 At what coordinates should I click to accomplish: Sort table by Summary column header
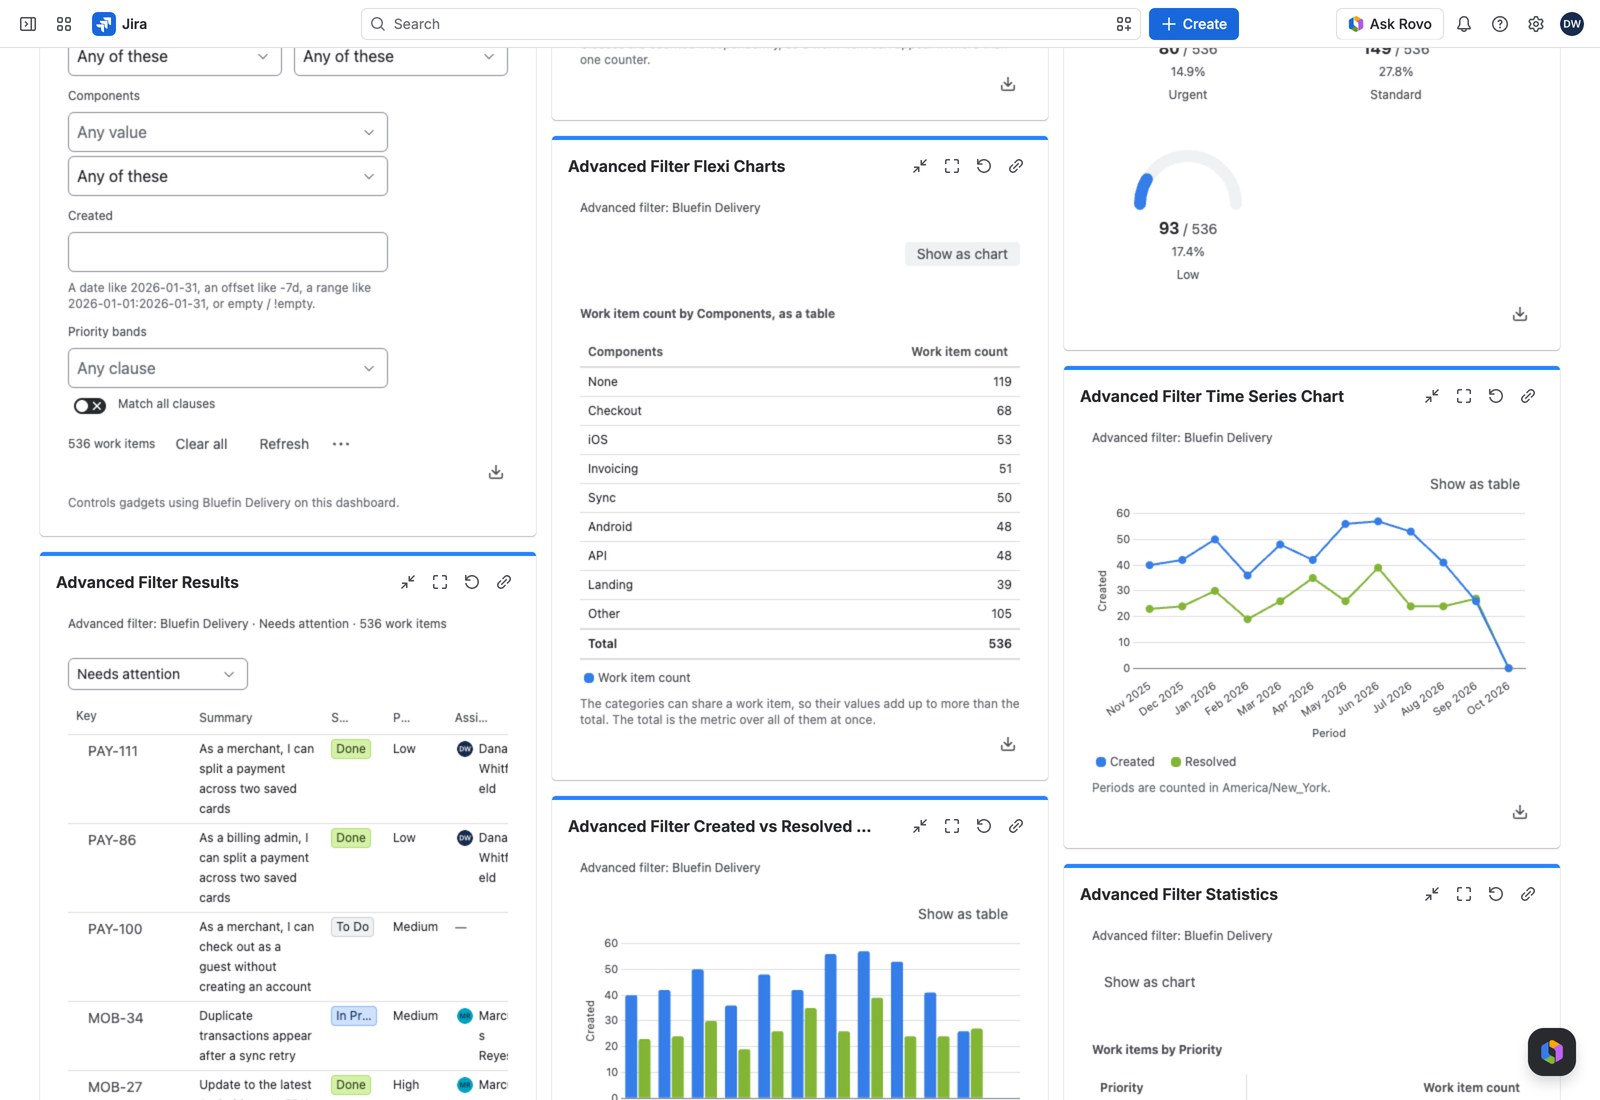[x=226, y=717]
